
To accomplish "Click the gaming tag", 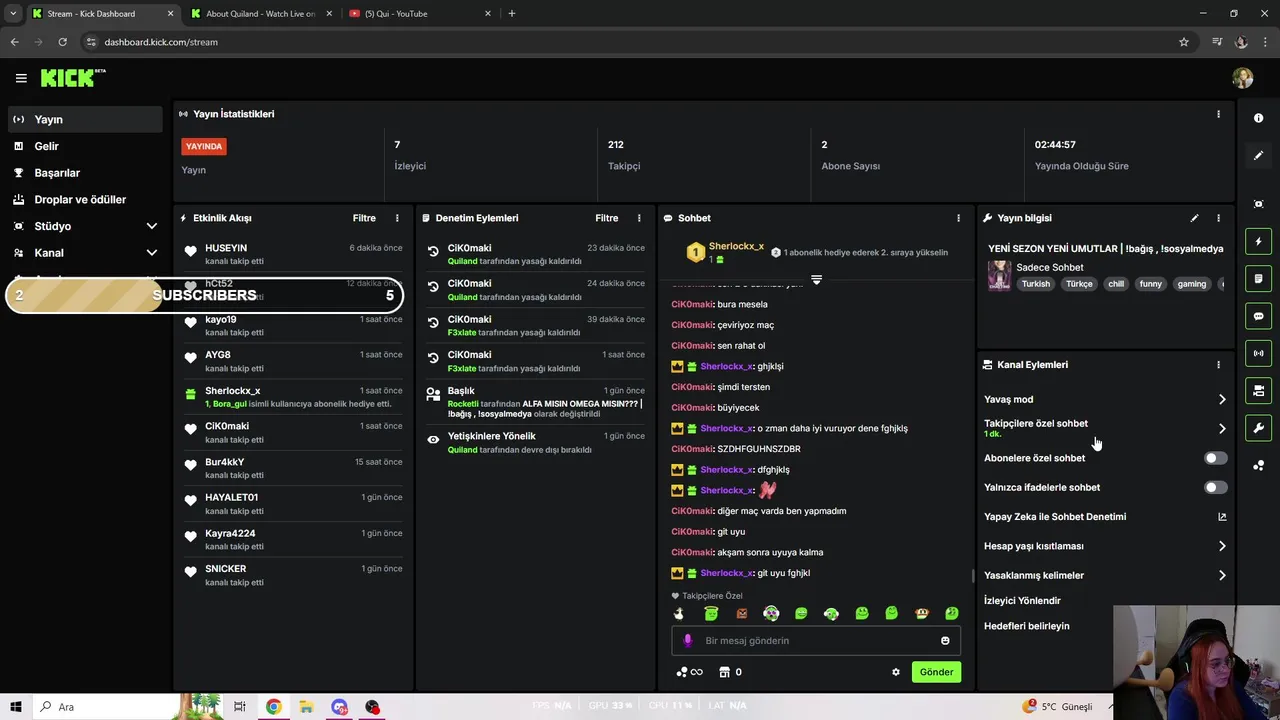I will [x=1191, y=284].
